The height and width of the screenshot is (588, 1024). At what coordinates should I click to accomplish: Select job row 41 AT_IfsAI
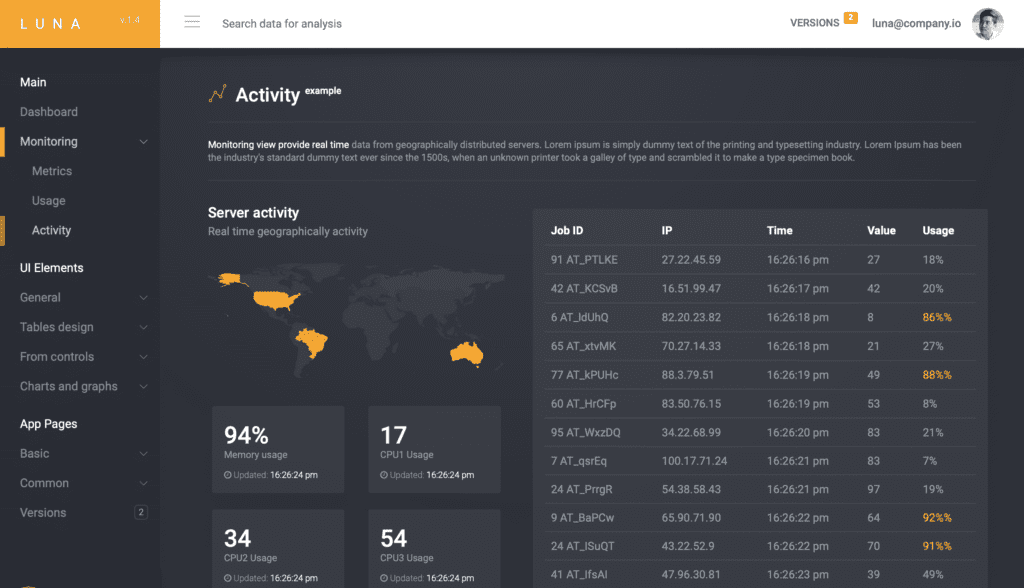coord(760,575)
